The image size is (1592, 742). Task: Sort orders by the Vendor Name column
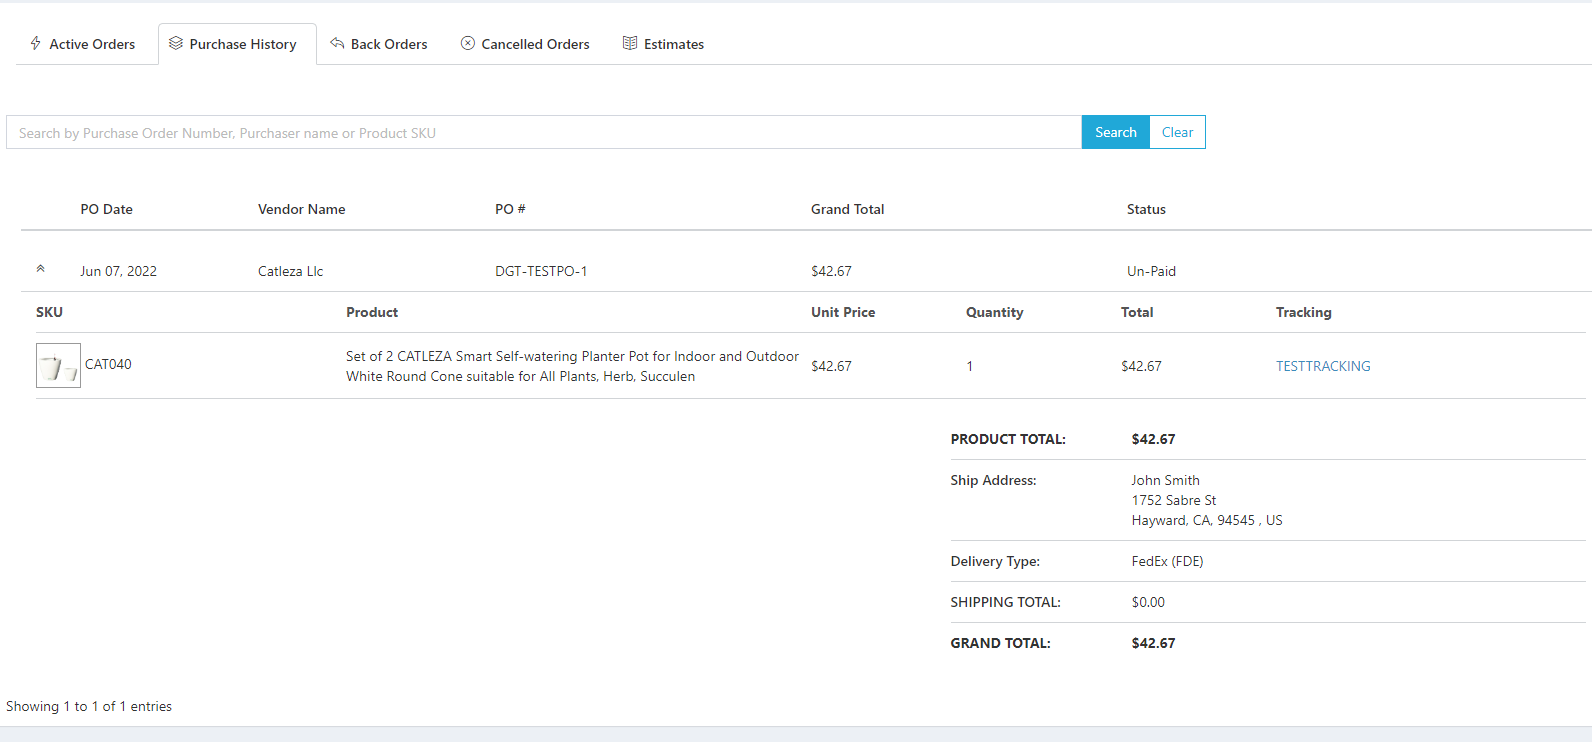(301, 209)
